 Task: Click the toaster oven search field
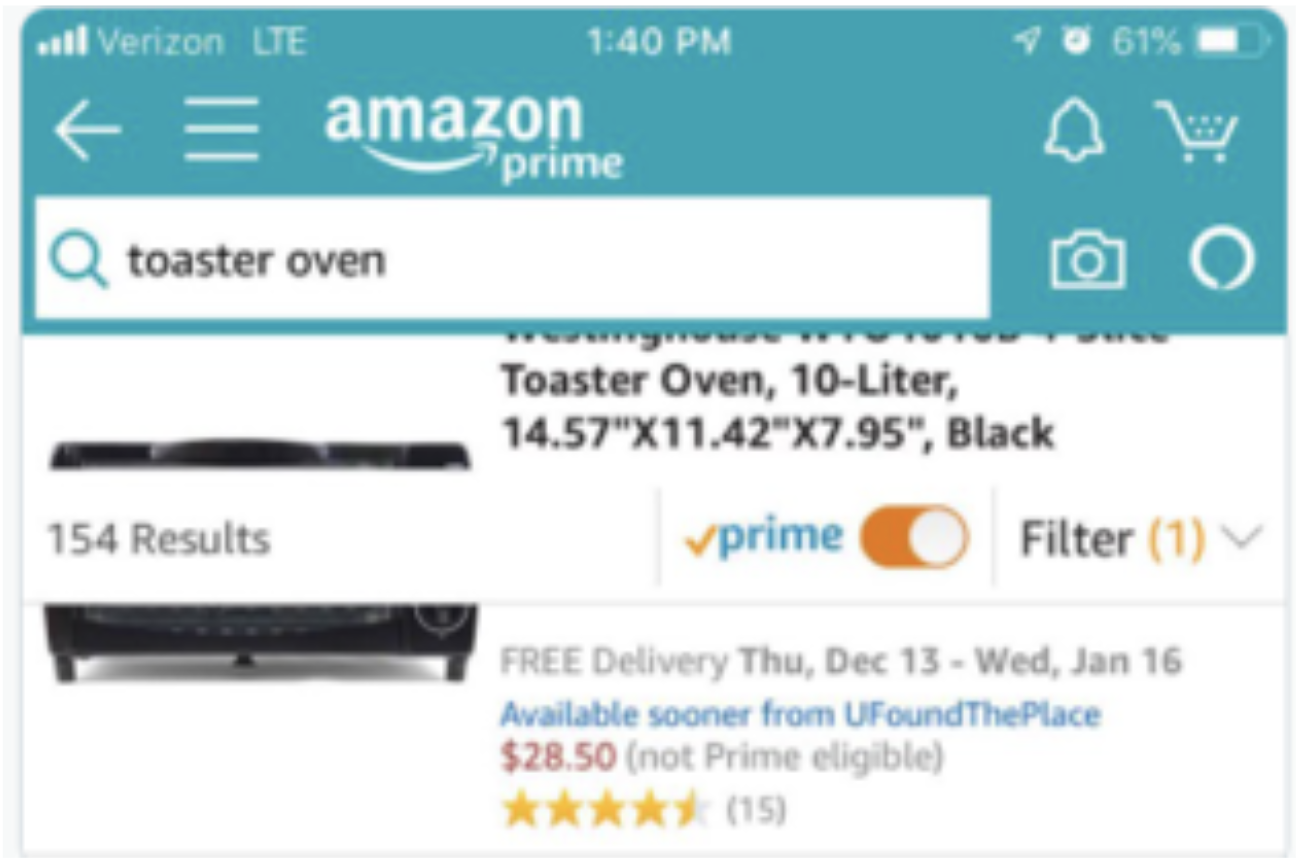coord(512,257)
